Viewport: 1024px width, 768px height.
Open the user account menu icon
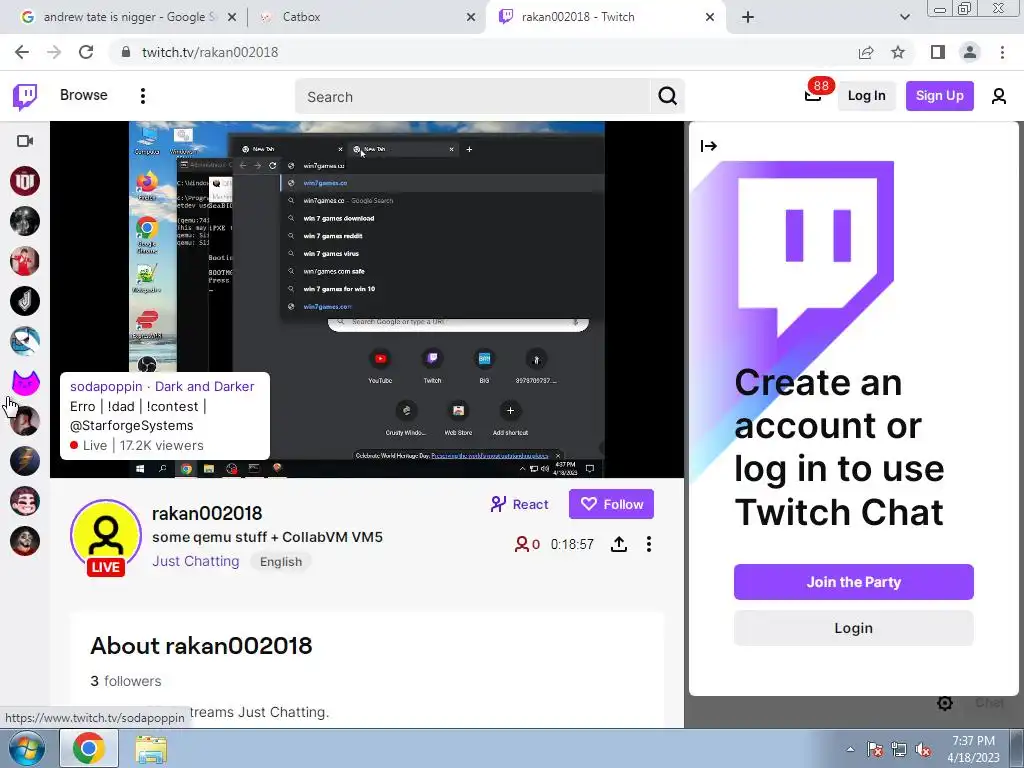tap(999, 97)
